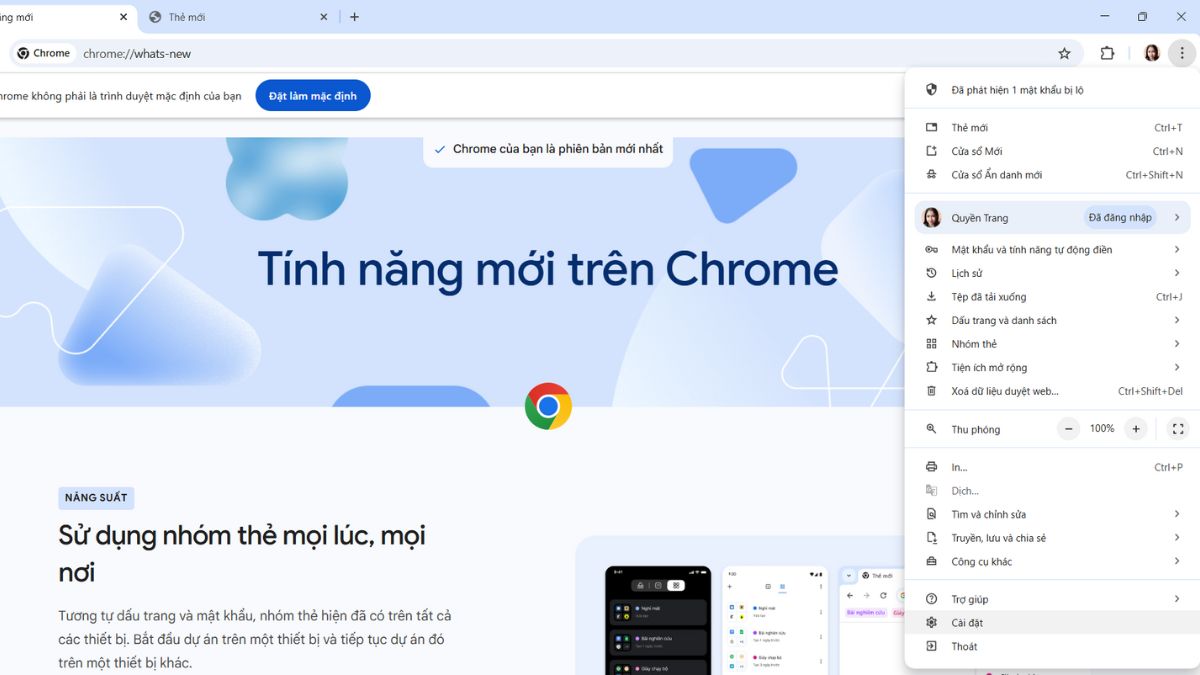Image resolution: width=1200 pixels, height=675 pixels.
Task: Open 'Cài đặt' settings entry
Action: coord(1053,623)
